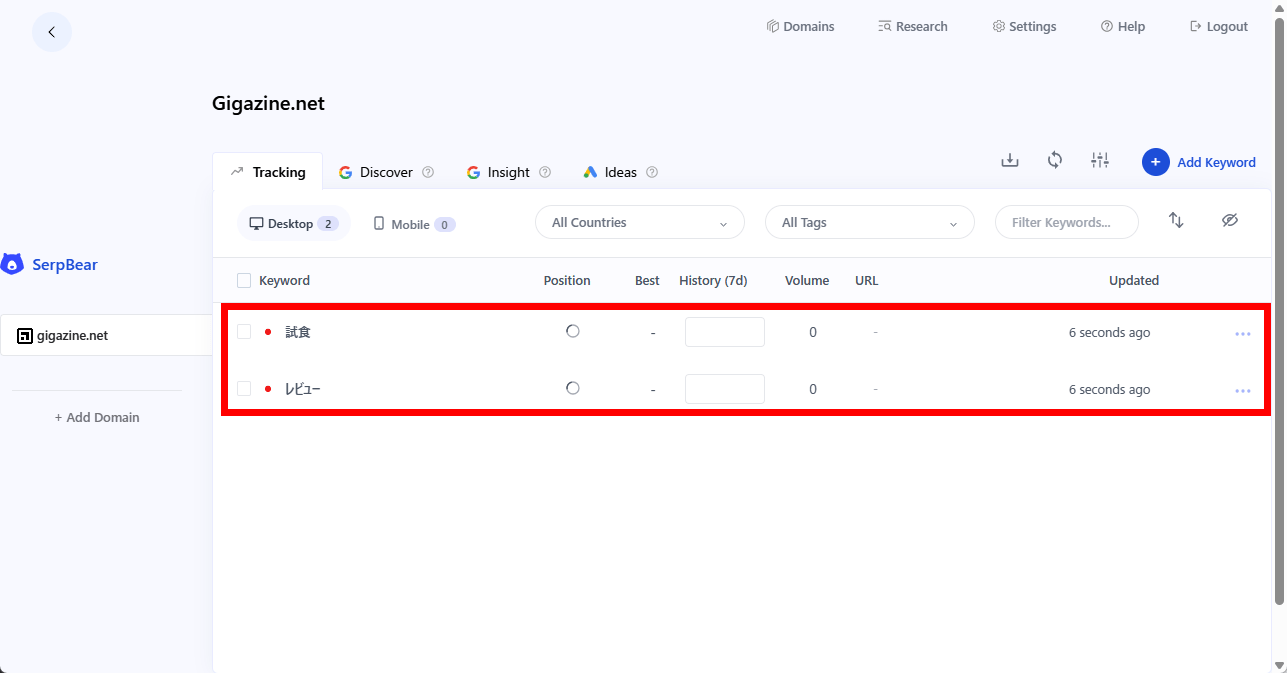1287x673 pixels.
Task: Open the Domains page
Action: 800,27
